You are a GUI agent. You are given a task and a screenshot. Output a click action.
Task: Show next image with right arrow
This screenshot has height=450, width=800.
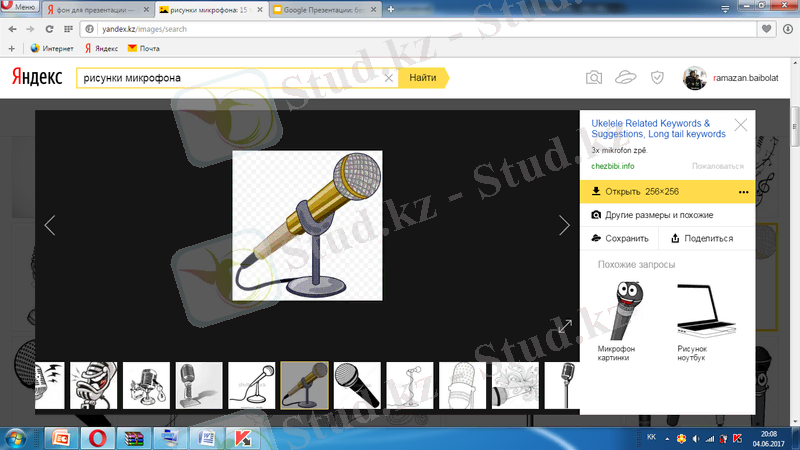click(x=564, y=226)
